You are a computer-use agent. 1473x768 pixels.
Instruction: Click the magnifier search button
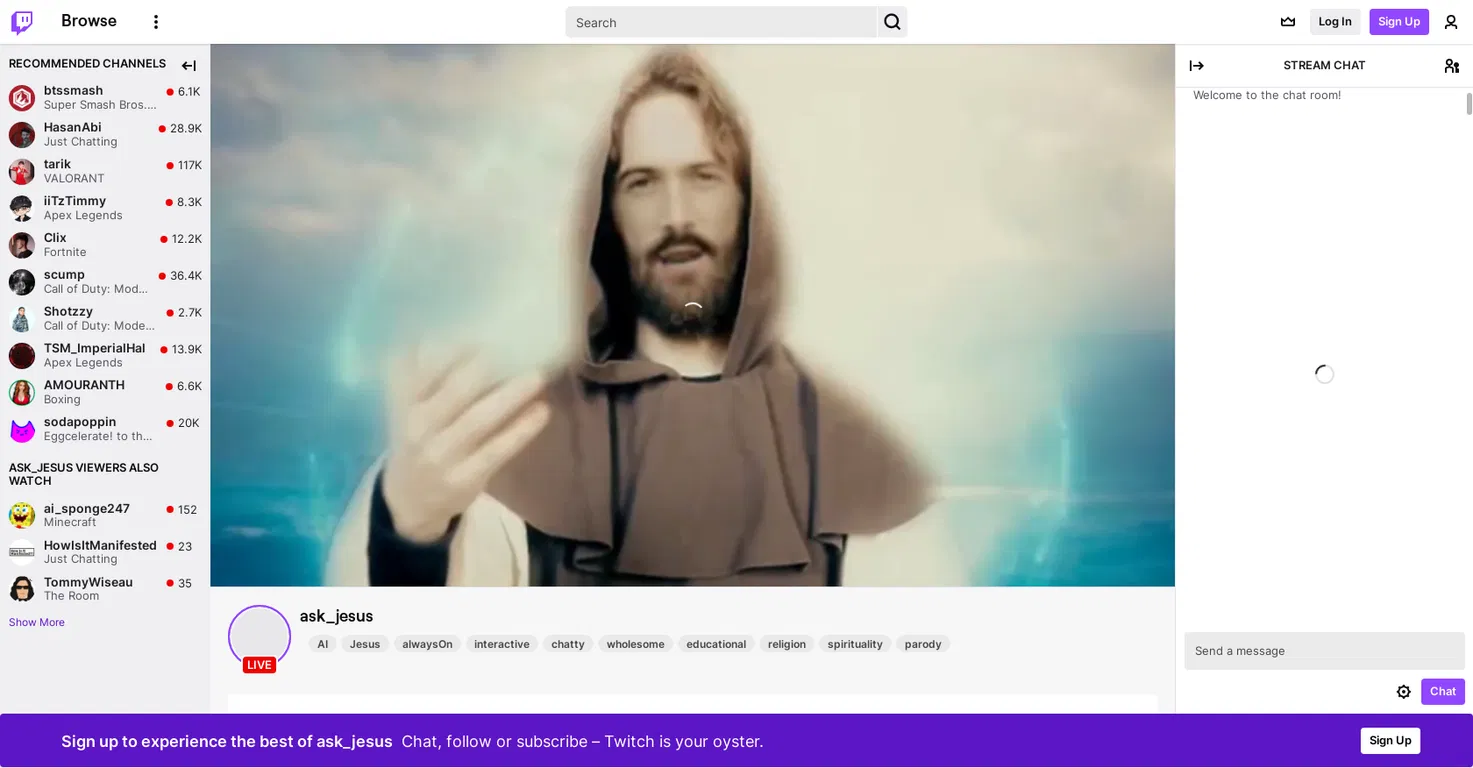(x=892, y=22)
